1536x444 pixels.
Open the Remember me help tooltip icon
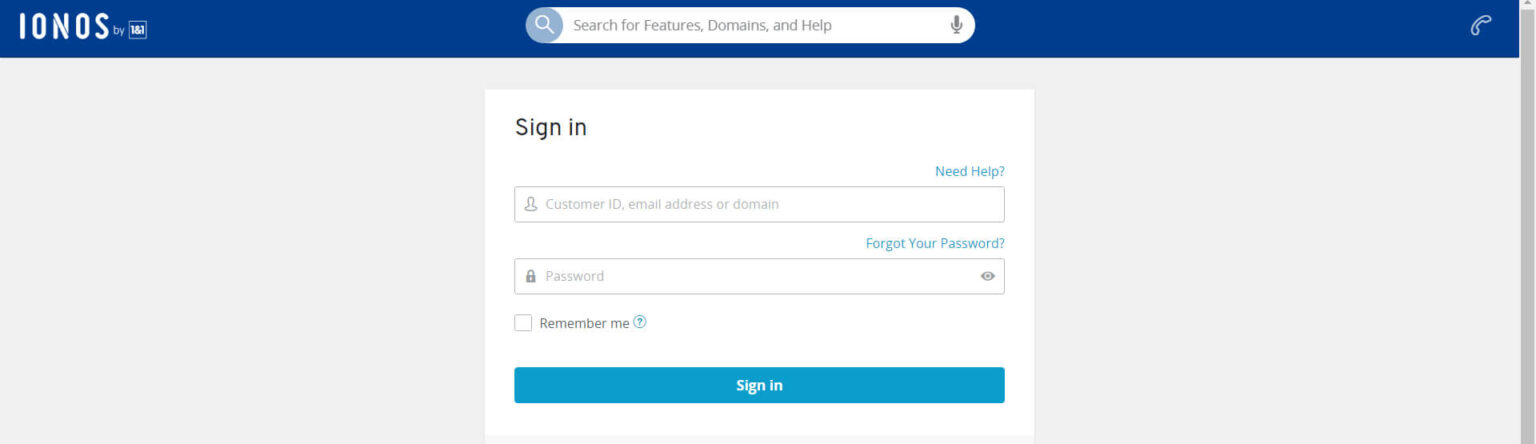(640, 322)
